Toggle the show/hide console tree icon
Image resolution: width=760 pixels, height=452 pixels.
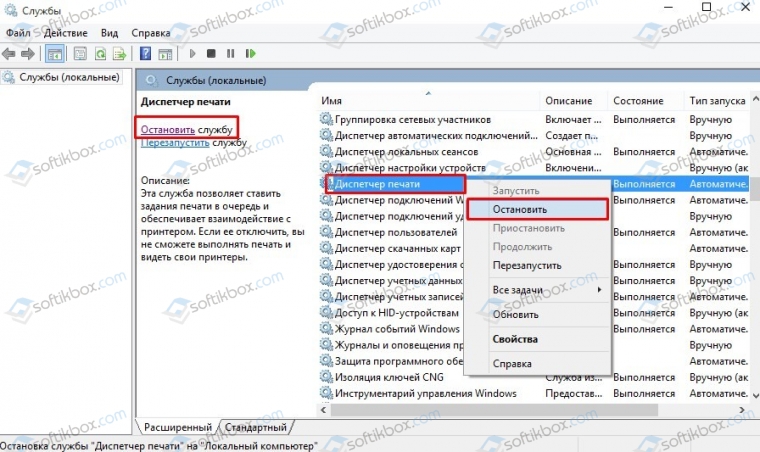55,54
